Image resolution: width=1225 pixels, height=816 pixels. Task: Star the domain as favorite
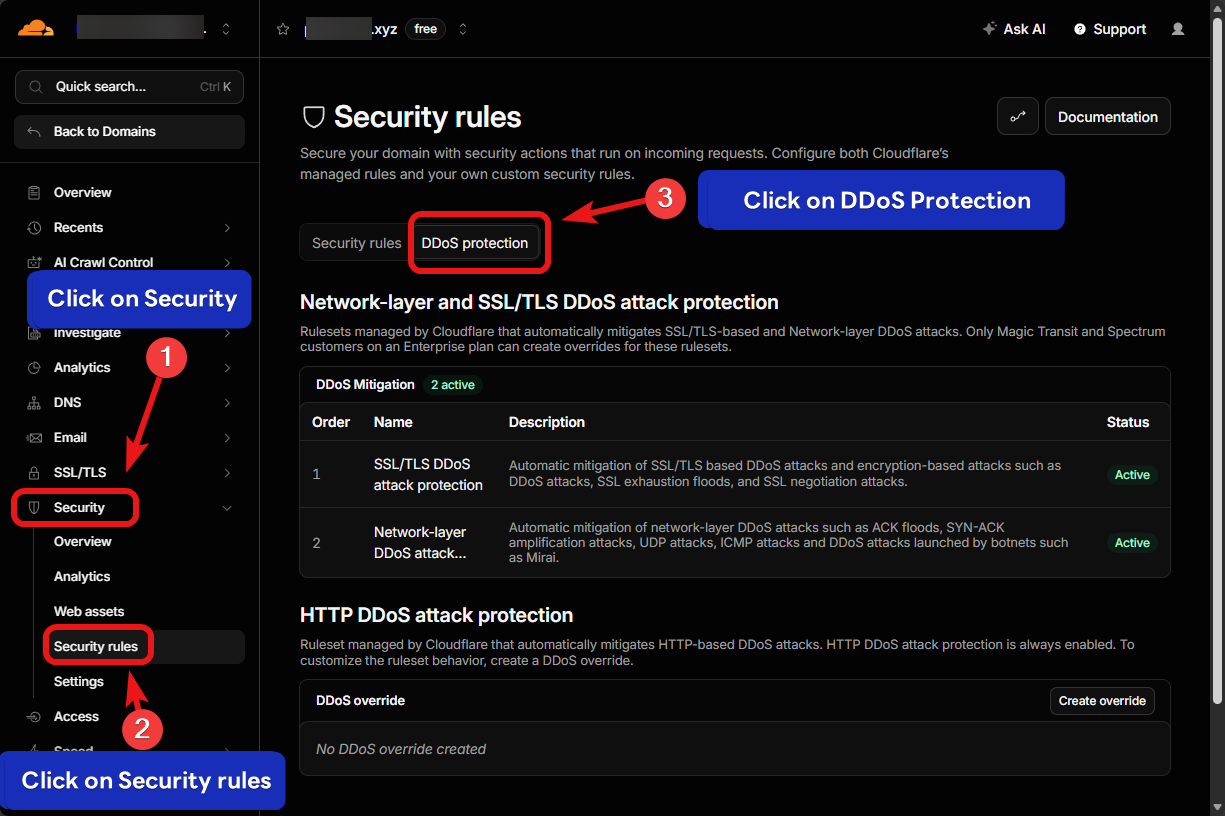point(283,29)
